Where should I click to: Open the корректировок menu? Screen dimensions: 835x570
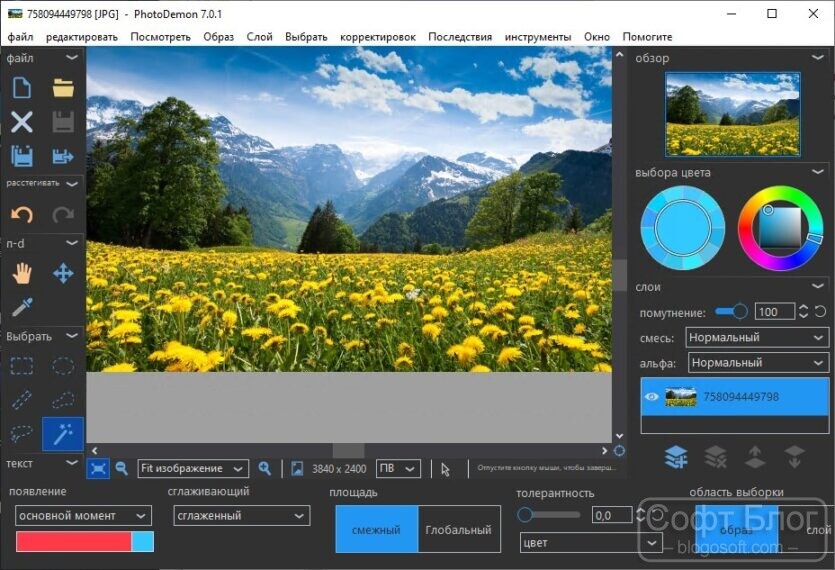pyautogui.click(x=378, y=37)
